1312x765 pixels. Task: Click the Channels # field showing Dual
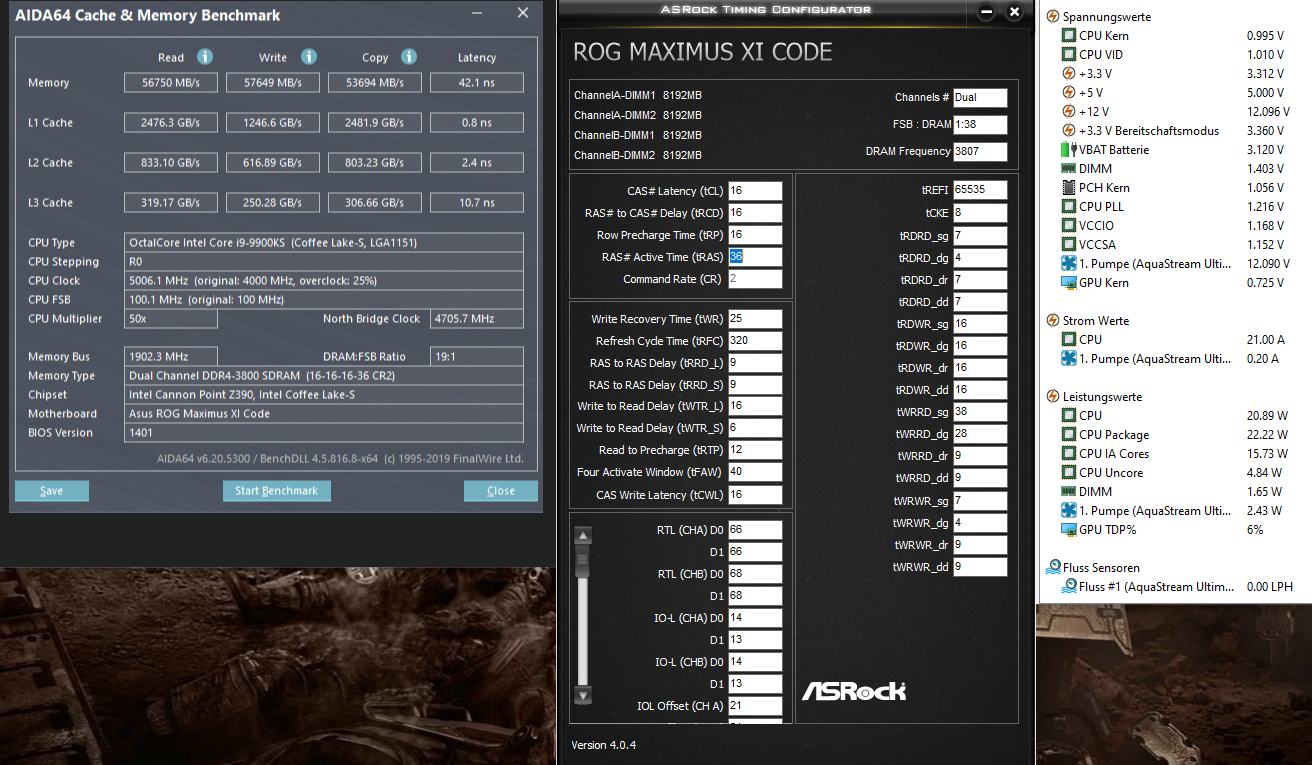(x=980, y=98)
